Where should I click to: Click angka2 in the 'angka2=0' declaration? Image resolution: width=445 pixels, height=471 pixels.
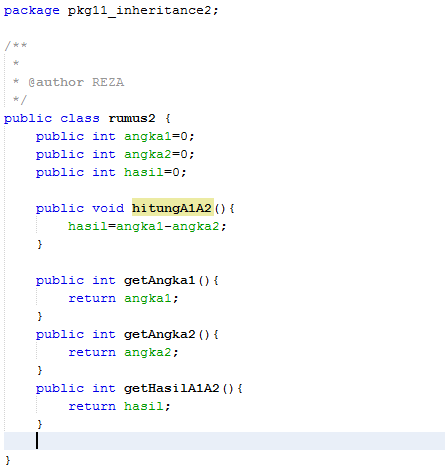click(148, 154)
